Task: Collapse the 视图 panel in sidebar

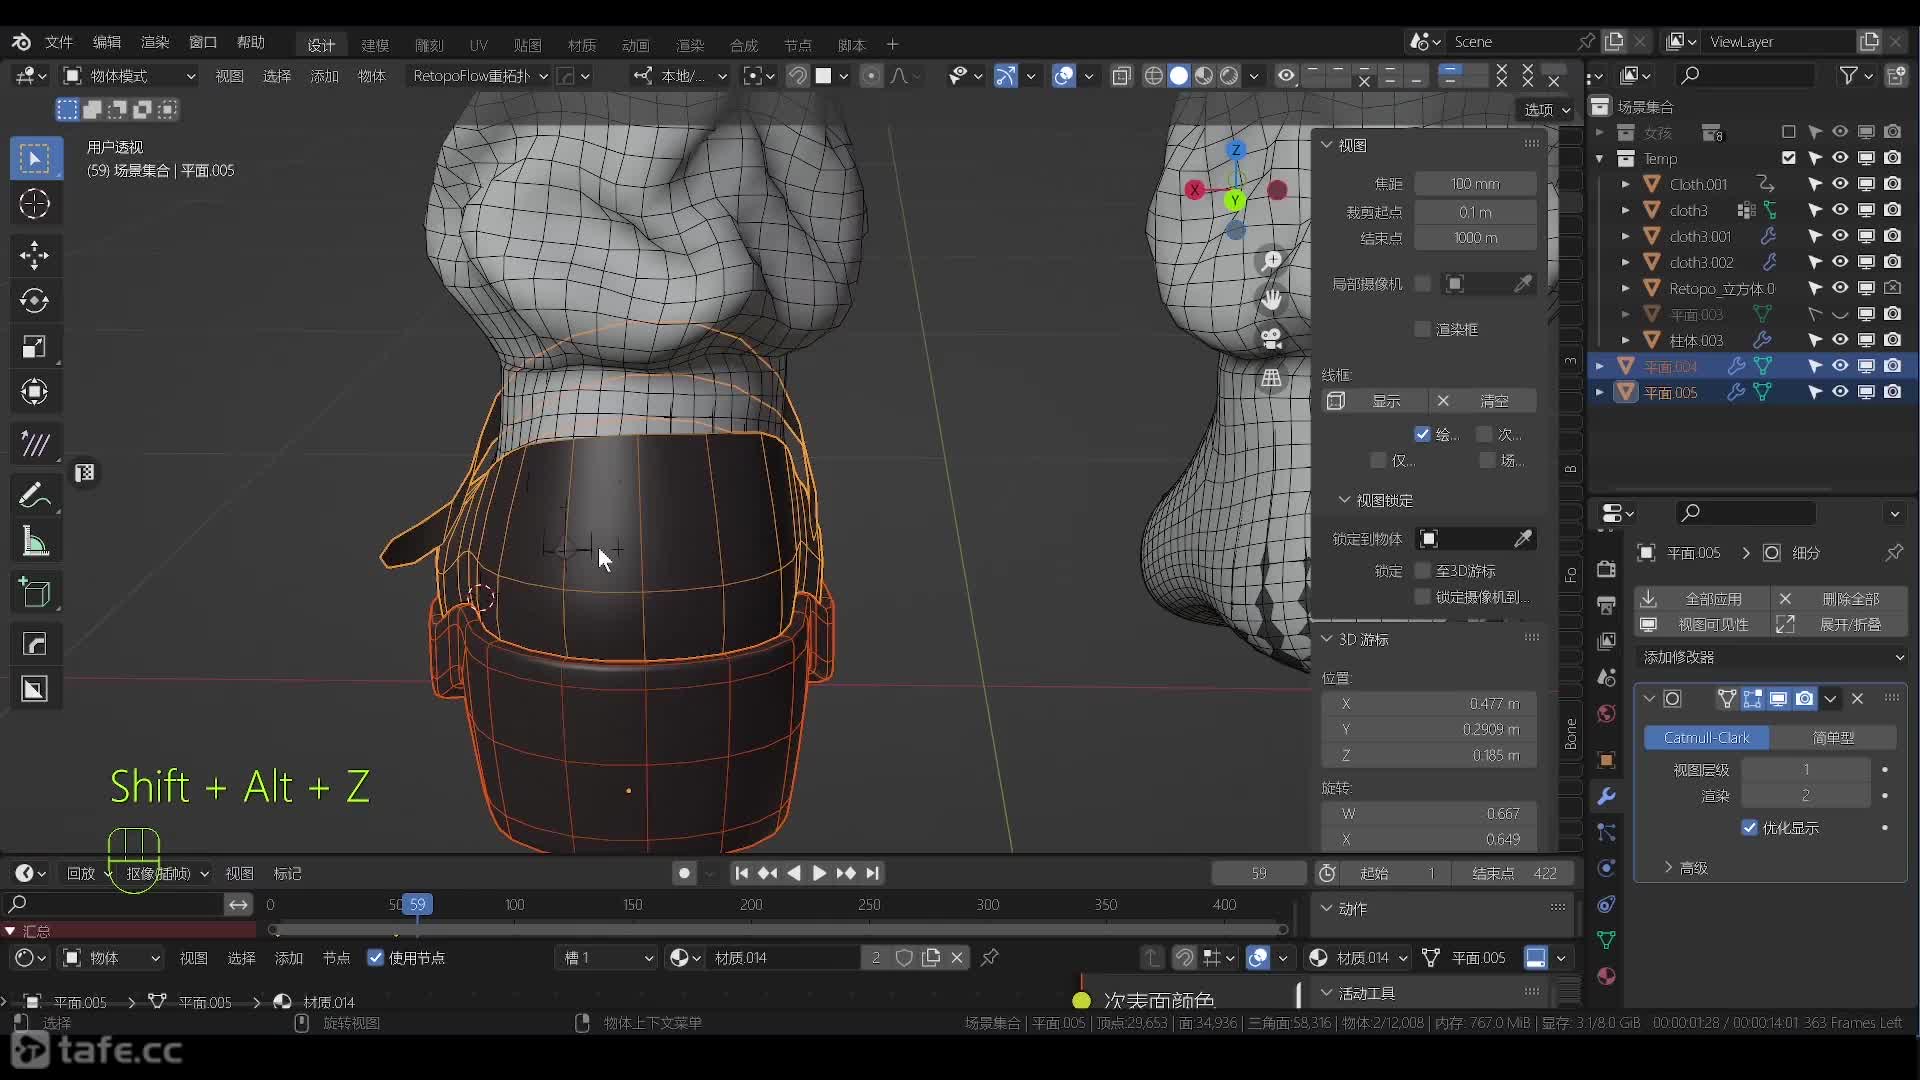Action: tap(1327, 145)
